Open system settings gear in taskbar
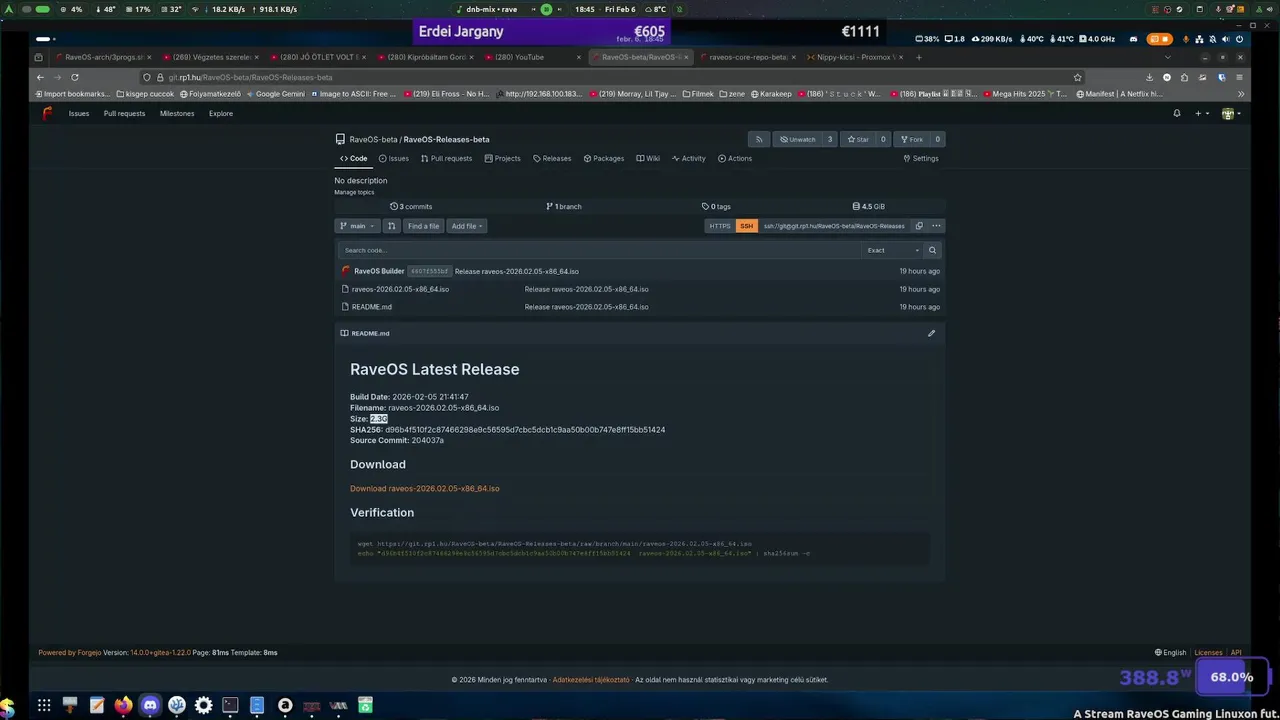Image resolution: width=1280 pixels, height=720 pixels. click(x=204, y=705)
